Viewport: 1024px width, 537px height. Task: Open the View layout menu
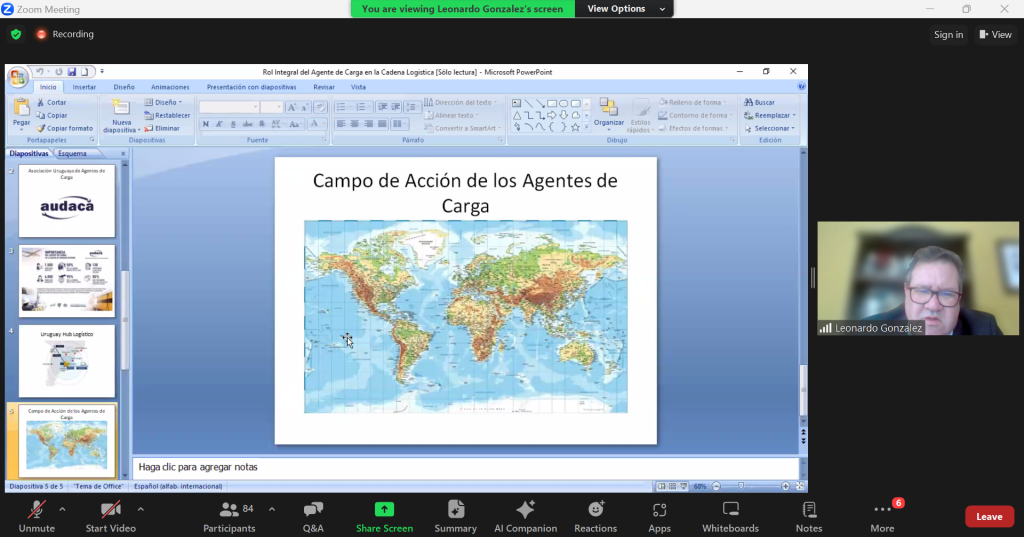(x=995, y=35)
